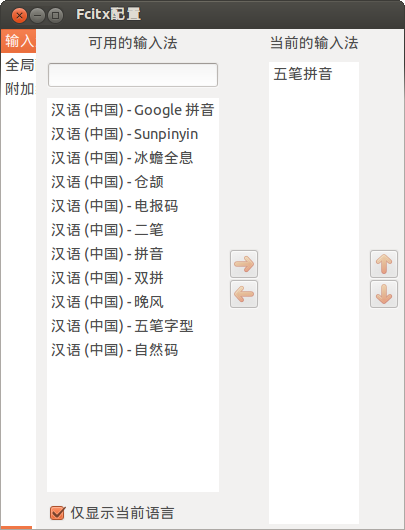The height and width of the screenshot is (530, 405).
Task: Choose 汉语 (中国) - 冰蟾全息 in list
Action: pyautogui.click(x=133, y=158)
